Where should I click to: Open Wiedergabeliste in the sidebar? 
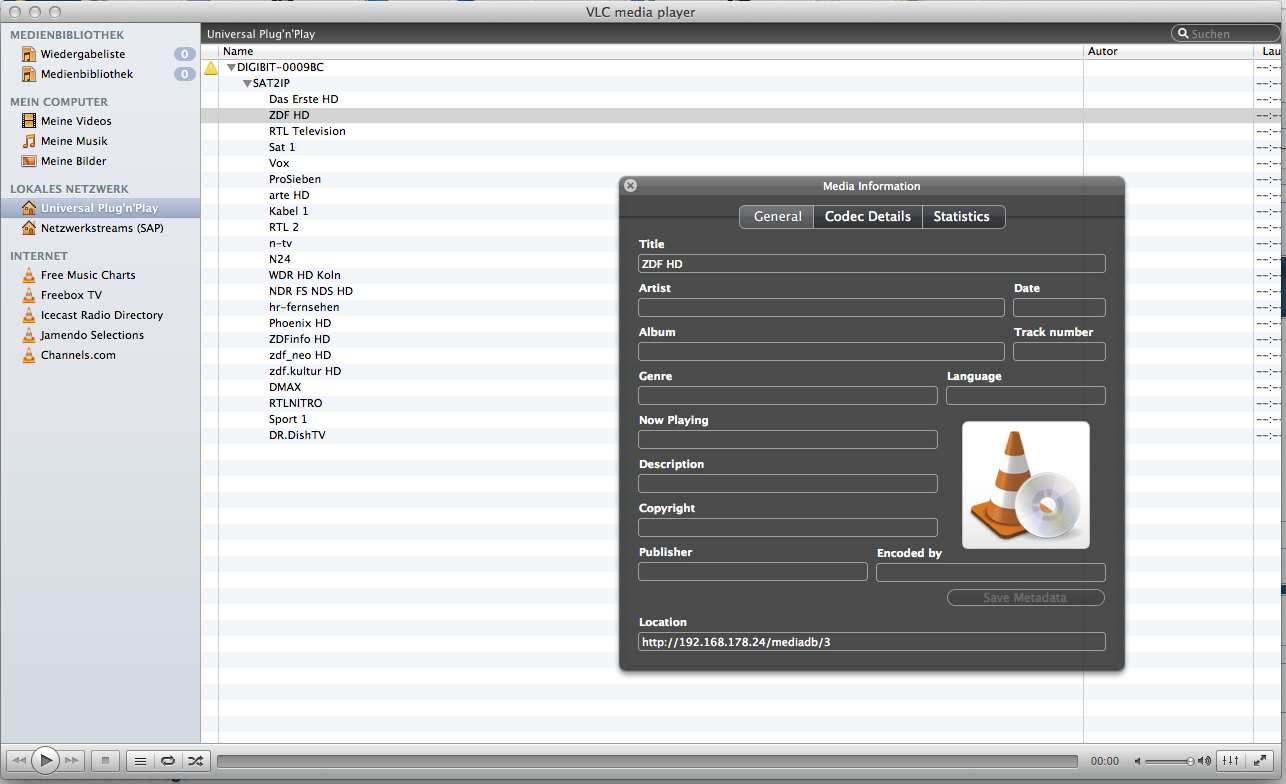tap(83, 54)
